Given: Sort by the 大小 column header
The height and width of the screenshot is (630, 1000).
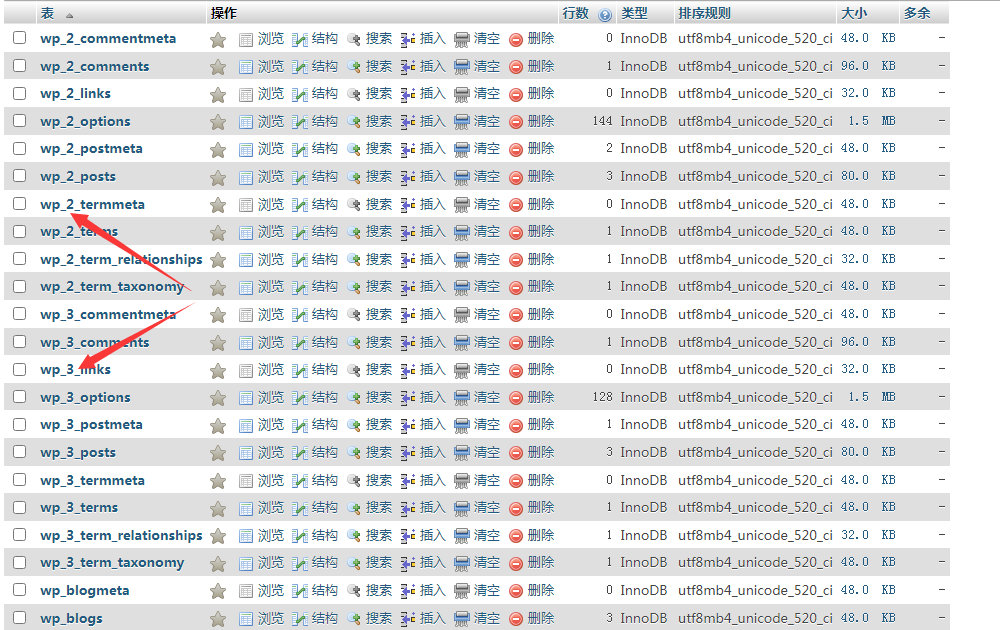Looking at the screenshot, I should coord(854,13).
